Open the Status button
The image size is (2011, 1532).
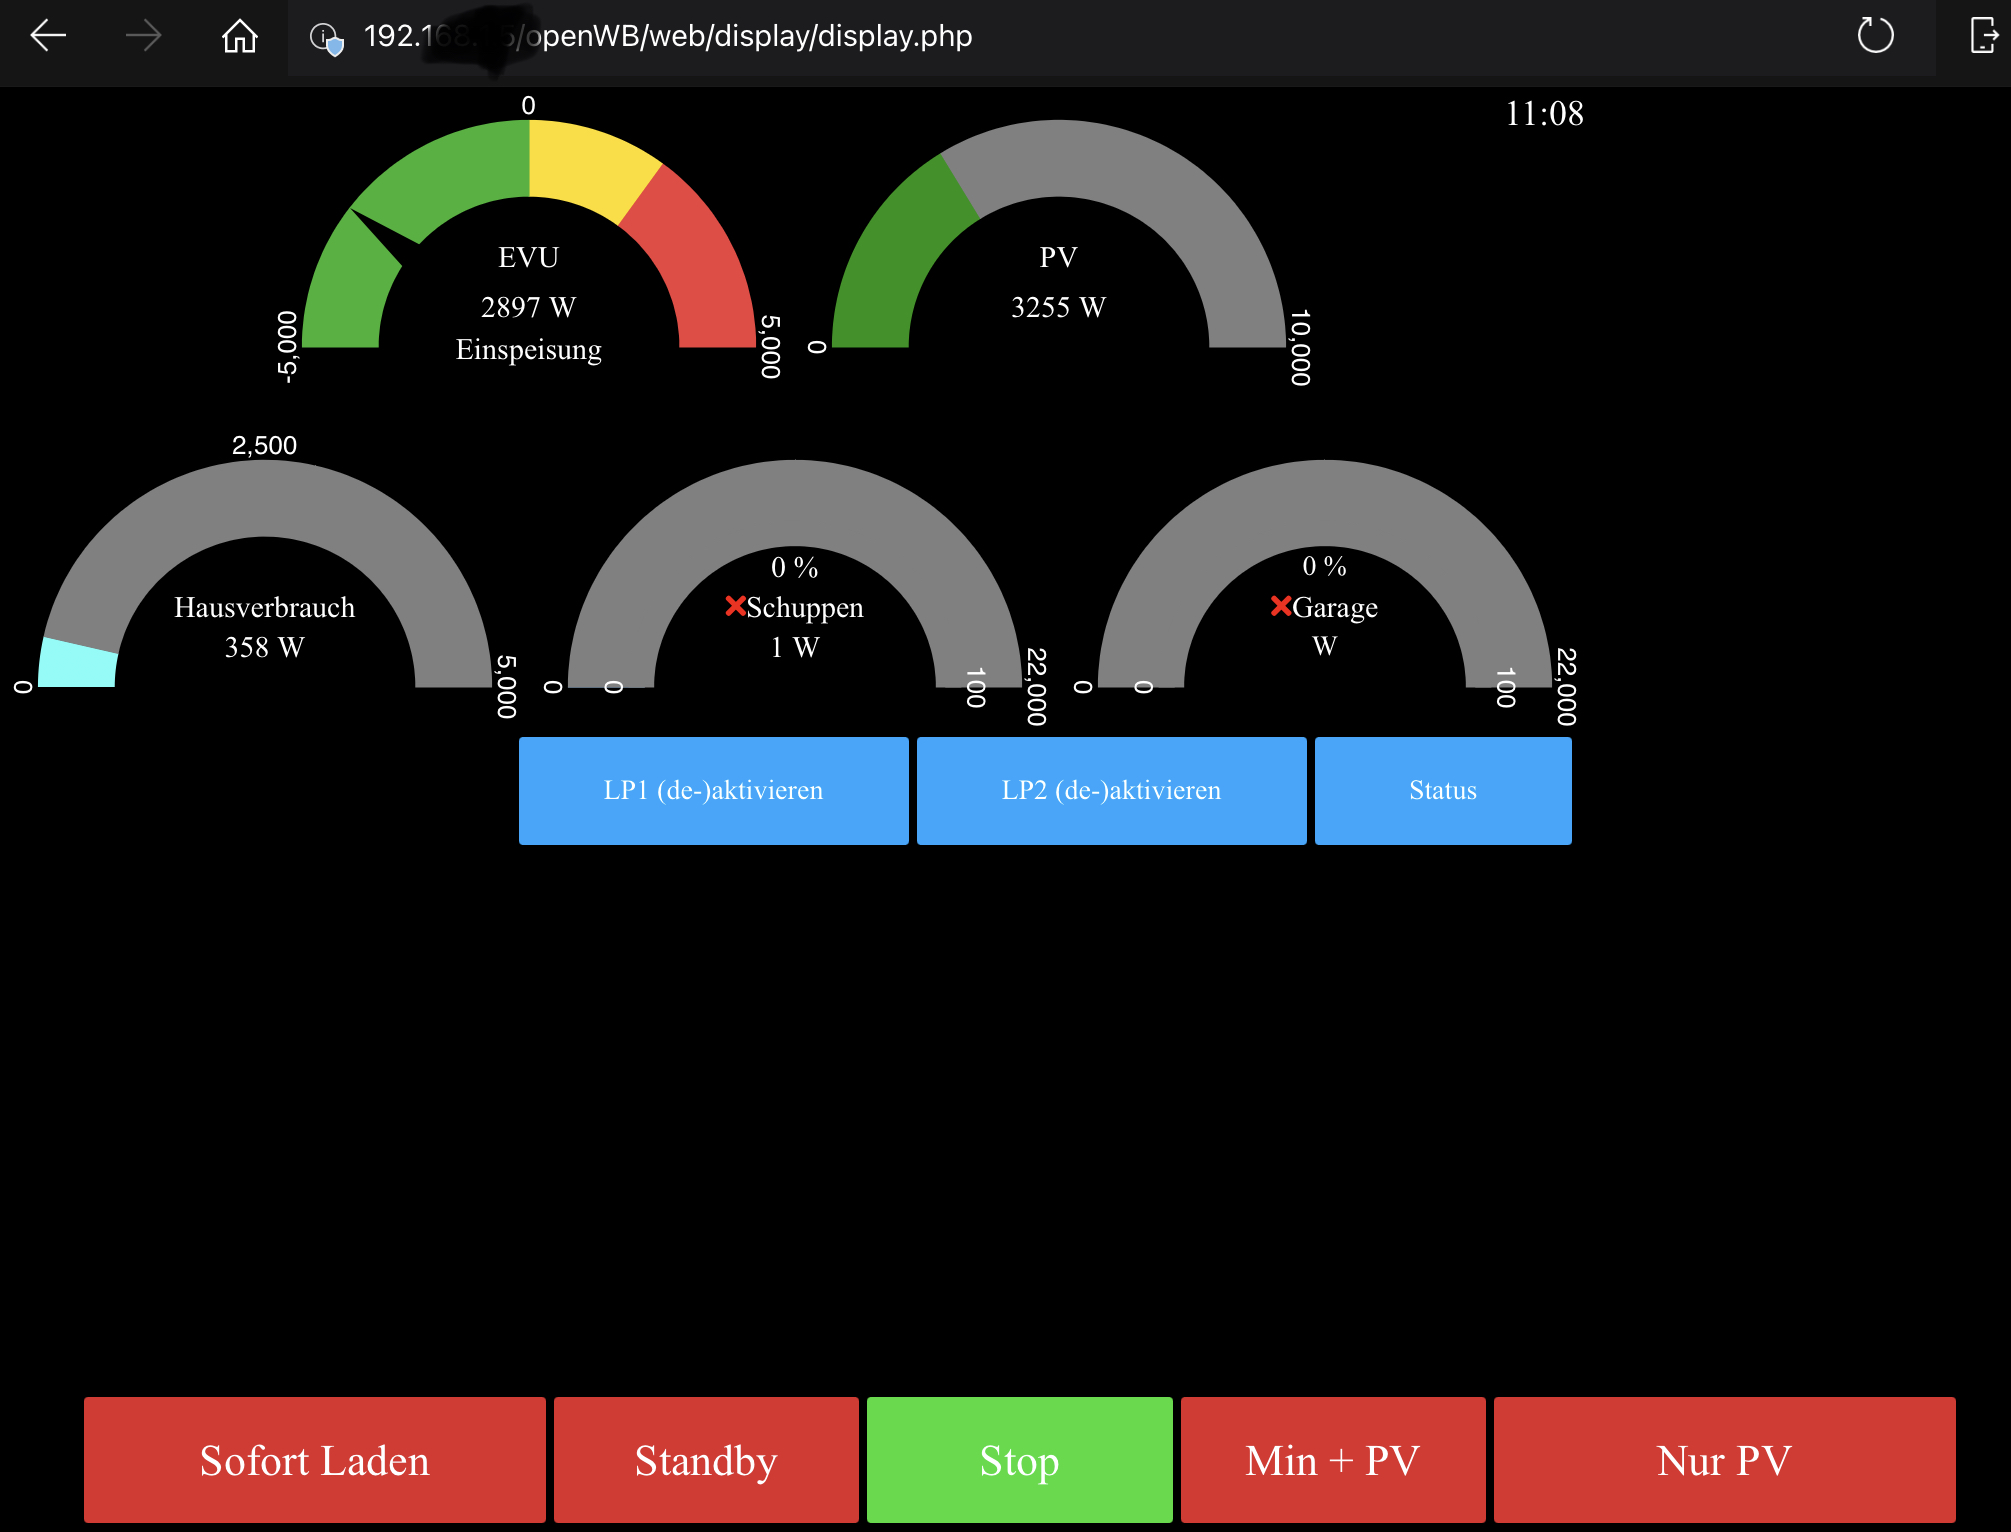click(1442, 790)
